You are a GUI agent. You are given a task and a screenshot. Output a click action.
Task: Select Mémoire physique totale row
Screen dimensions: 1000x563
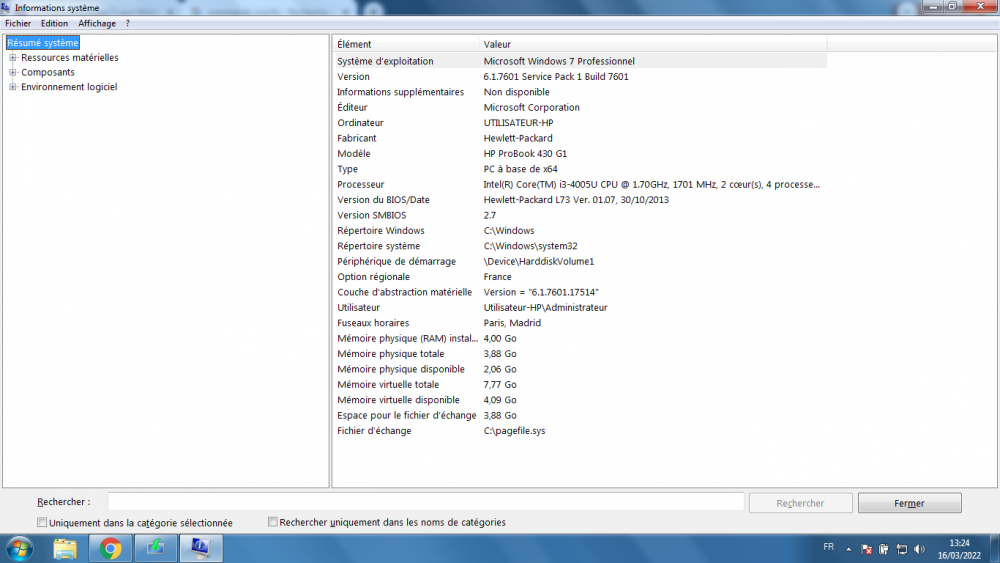pos(580,353)
